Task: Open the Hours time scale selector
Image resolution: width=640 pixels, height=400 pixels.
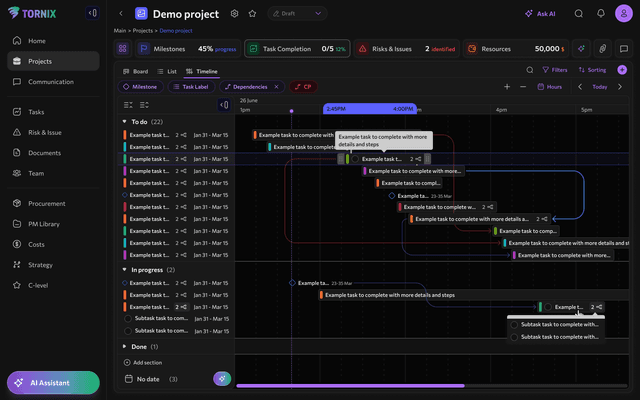Action: point(549,87)
